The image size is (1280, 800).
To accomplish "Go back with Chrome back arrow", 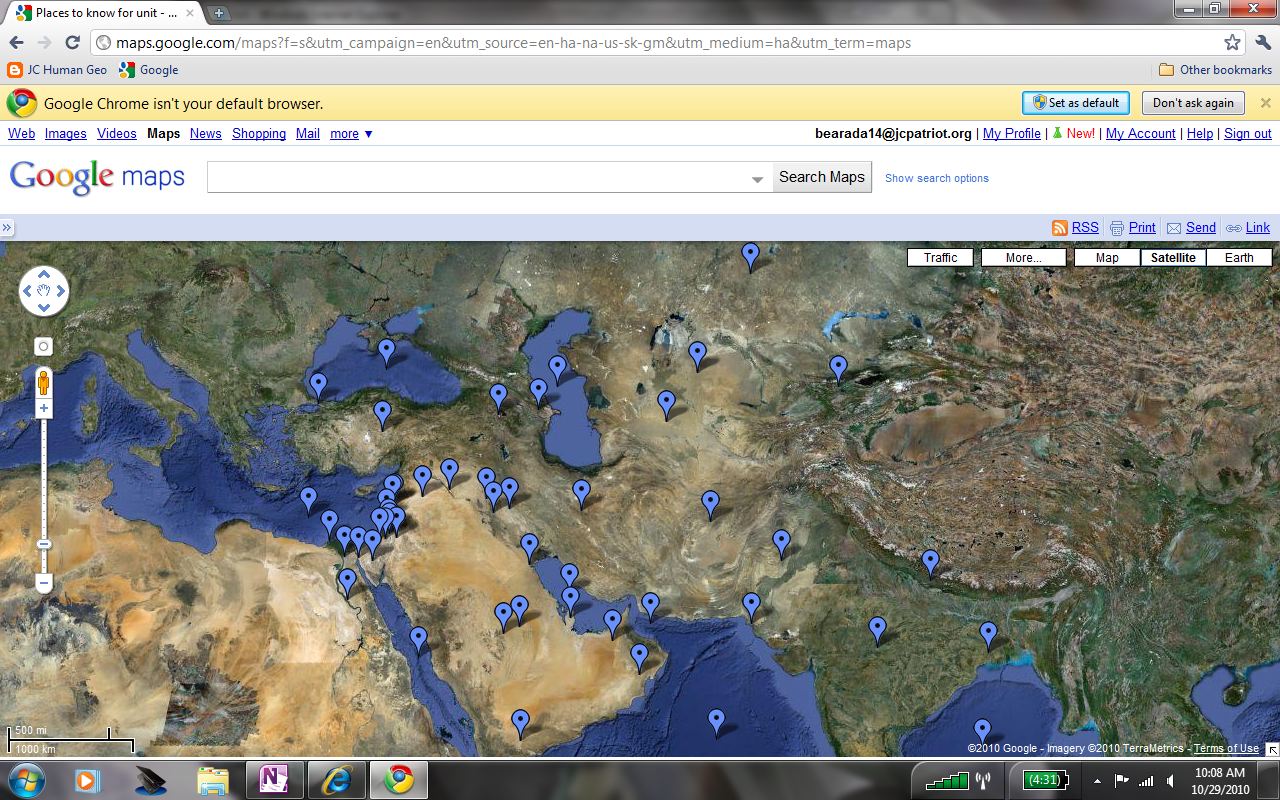I will 16,43.
